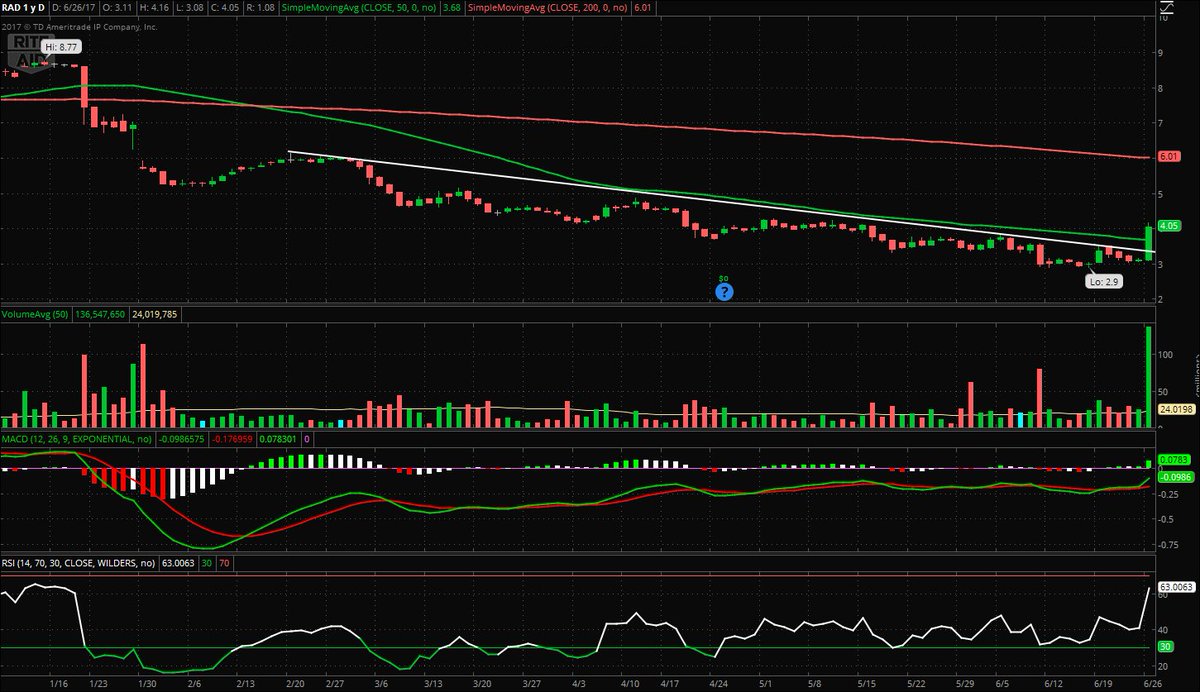Click the red 6.01 price axis bubble
Viewport: 1200px width, 692px height.
(x=1168, y=157)
